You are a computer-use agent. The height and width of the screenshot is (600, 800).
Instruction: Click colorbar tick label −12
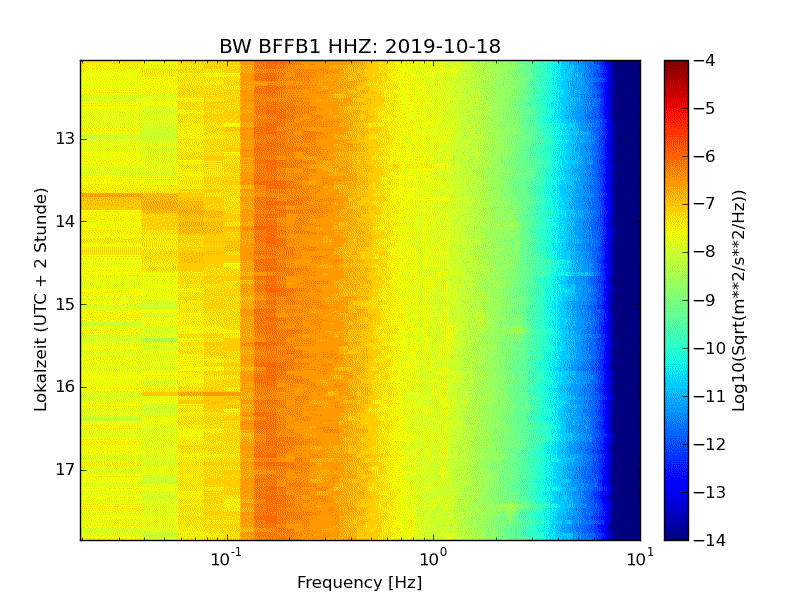pos(710,444)
